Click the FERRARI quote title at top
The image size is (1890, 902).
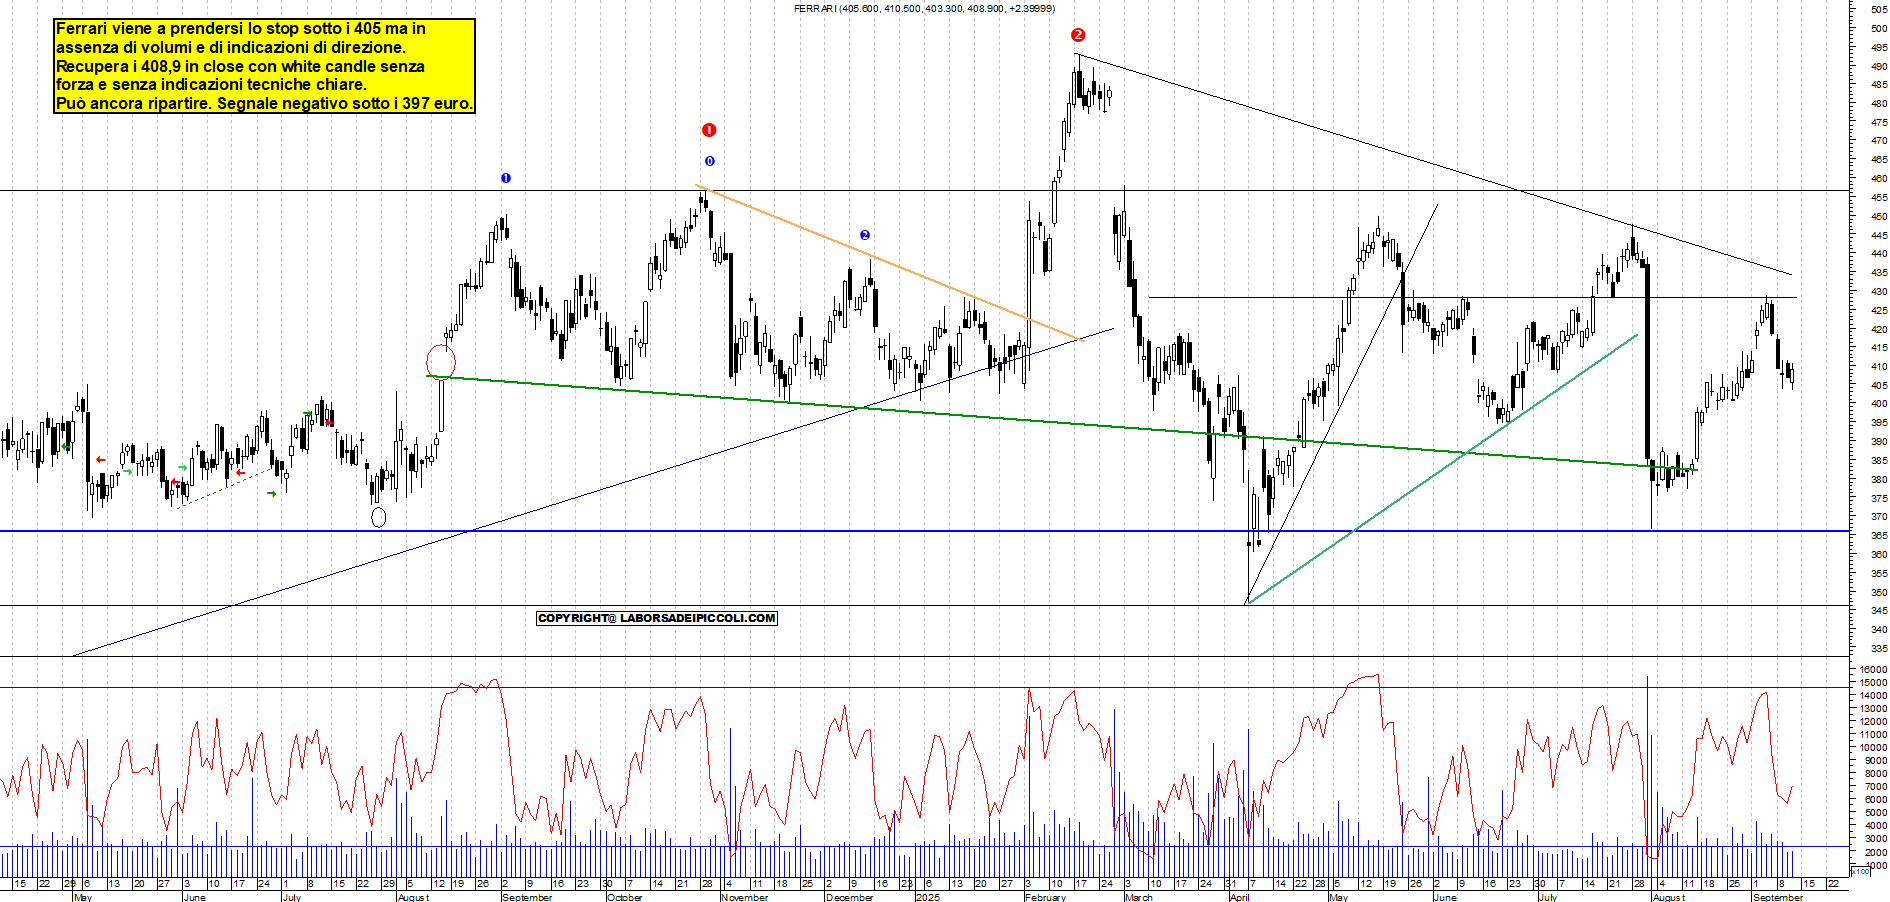point(924,8)
